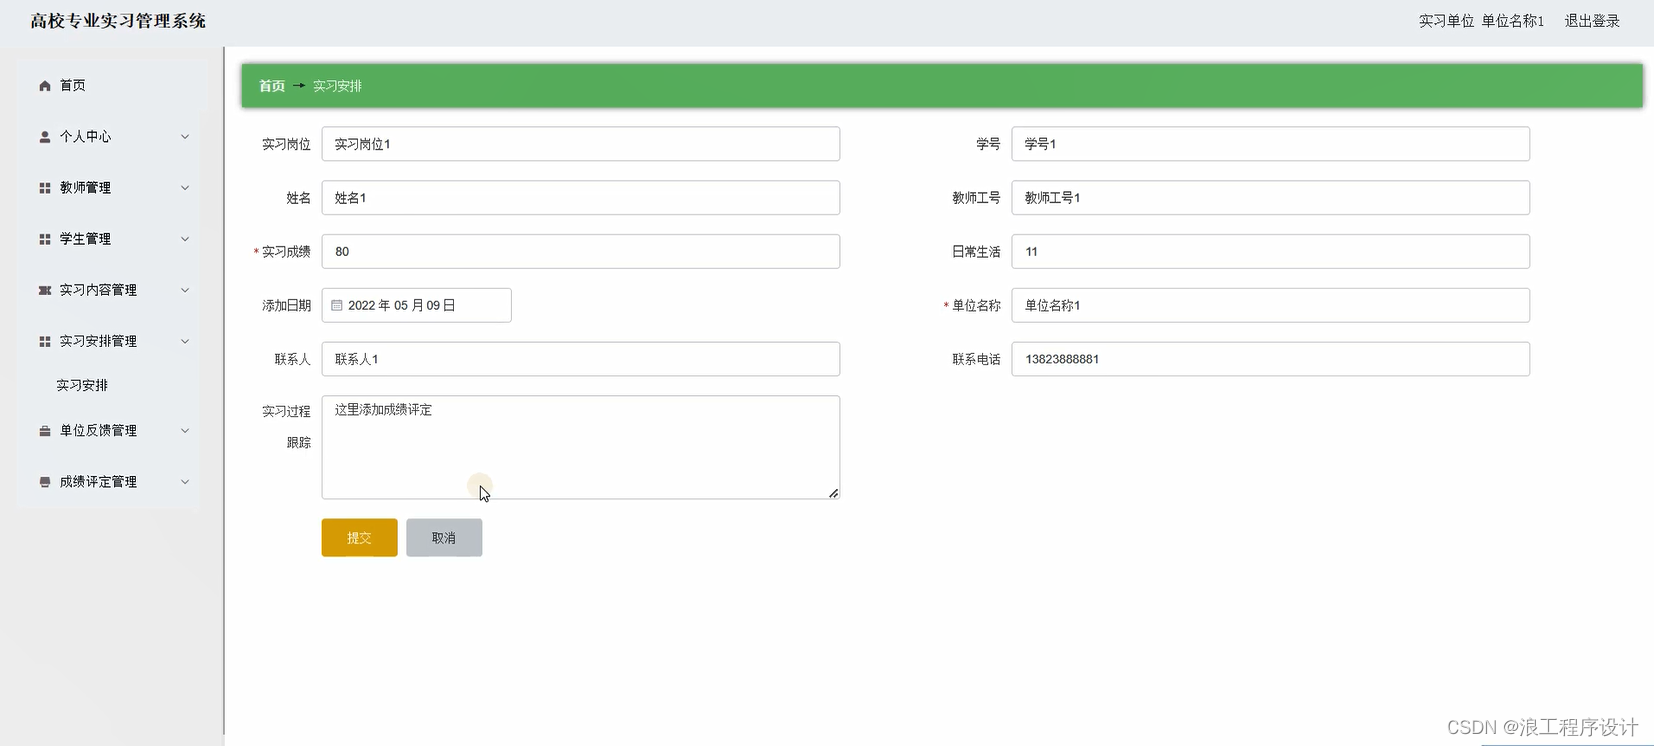The image size is (1654, 746).
Task: Focus the 日常生活 field showing 11
Action: pos(1270,252)
